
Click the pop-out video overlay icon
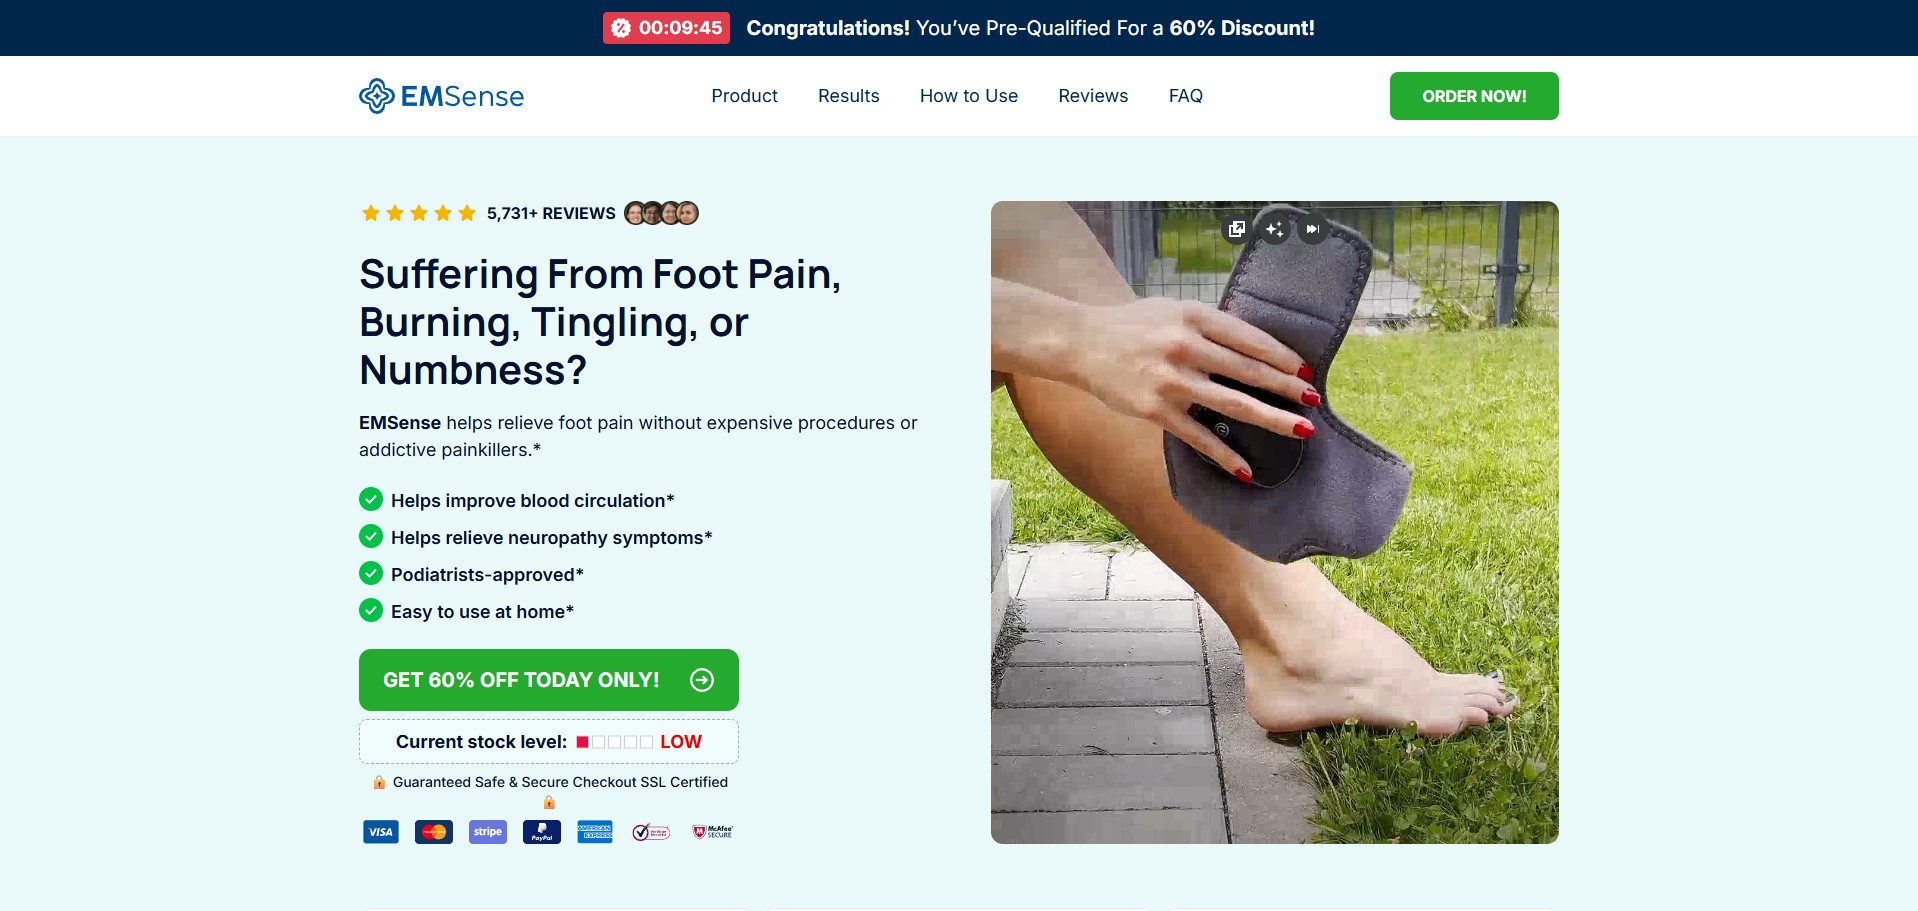click(1237, 229)
